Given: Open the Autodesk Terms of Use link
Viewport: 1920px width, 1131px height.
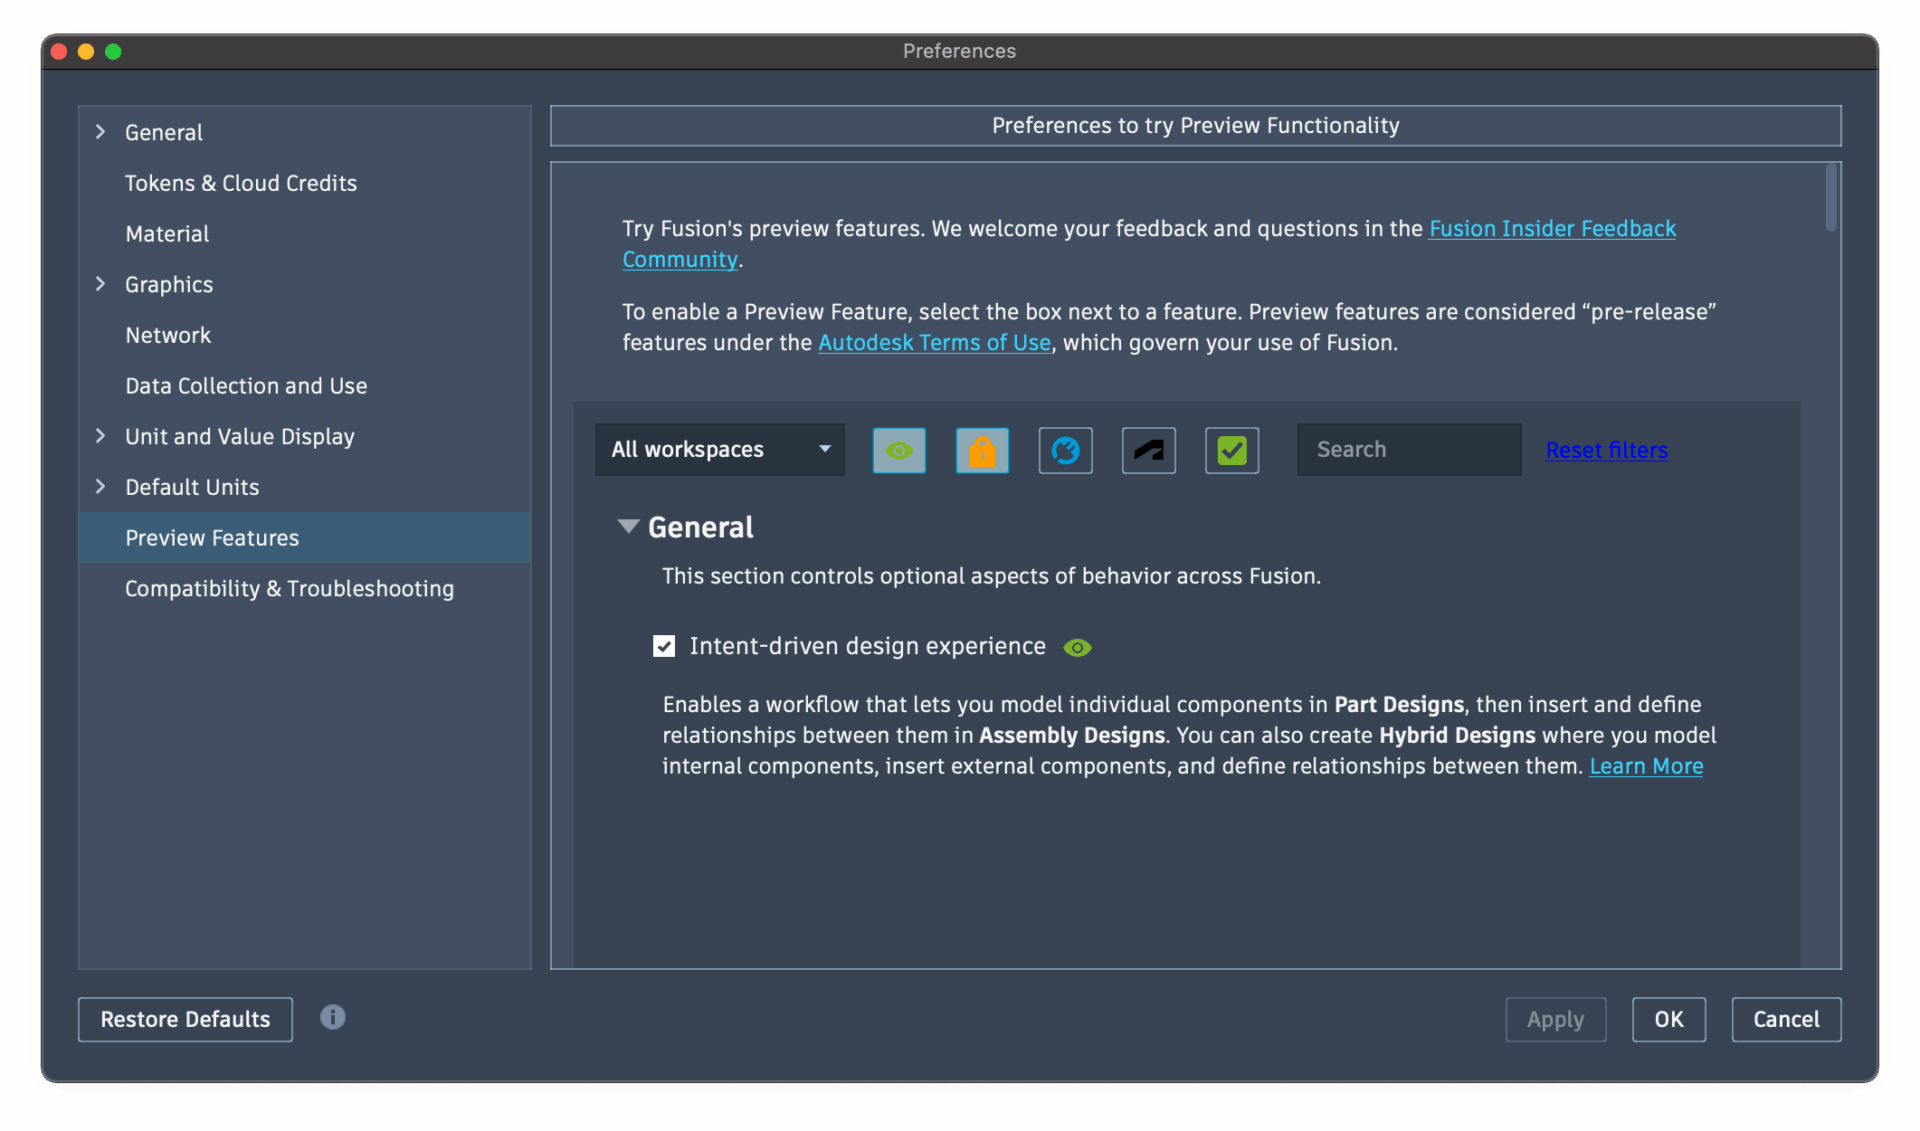Looking at the screenshot, I should tap(934, 342).
